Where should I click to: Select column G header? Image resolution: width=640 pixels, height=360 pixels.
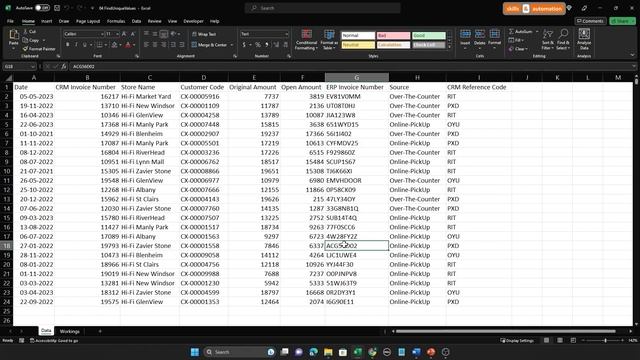[356, 77]
